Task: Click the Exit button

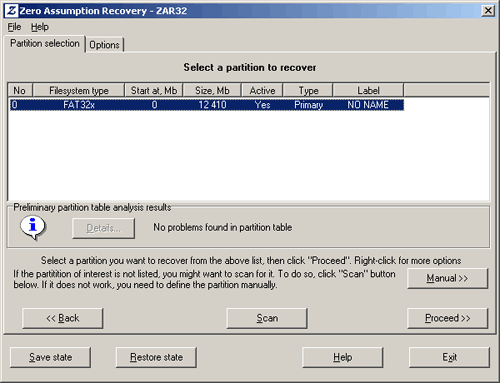Action: [x=449, y=357]
